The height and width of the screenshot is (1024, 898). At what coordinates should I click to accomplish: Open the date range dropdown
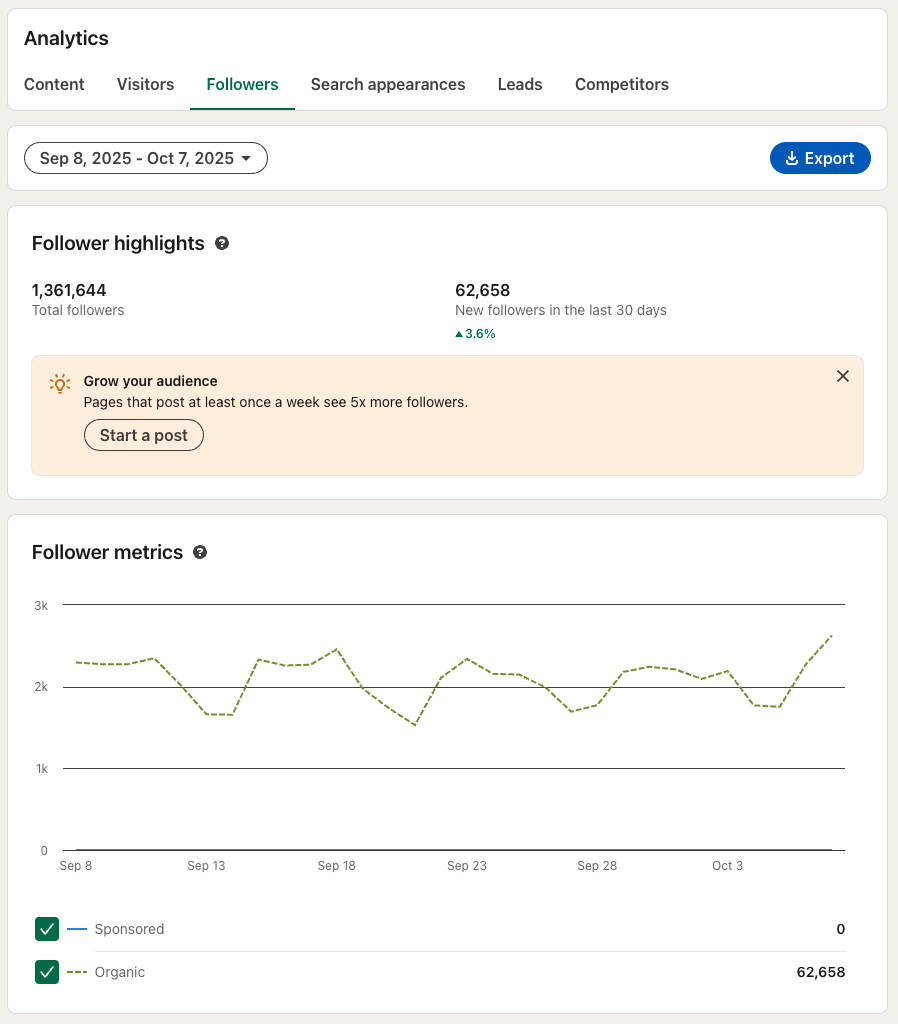(146, 158)
